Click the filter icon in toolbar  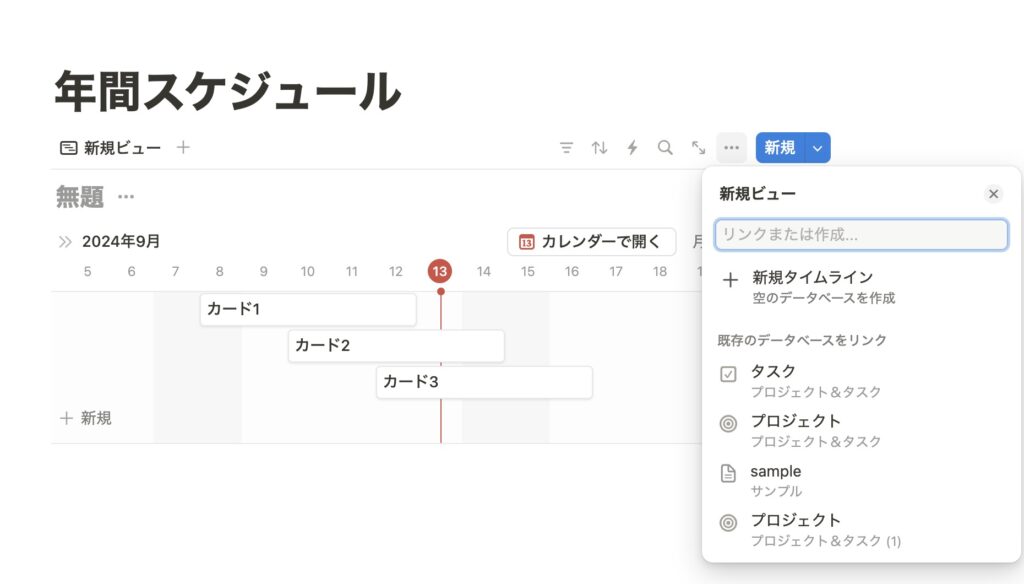click(x=566, y=148)
